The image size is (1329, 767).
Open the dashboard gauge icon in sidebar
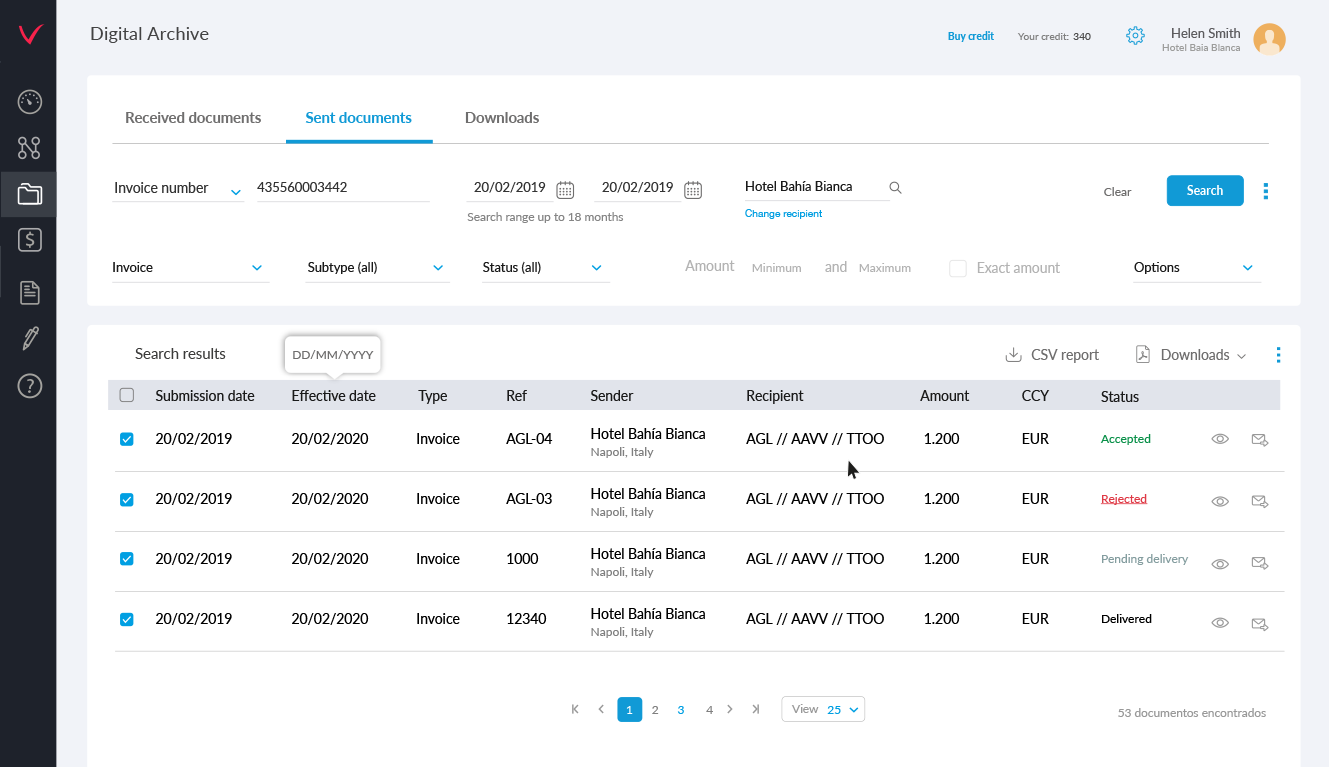[30, 101]
